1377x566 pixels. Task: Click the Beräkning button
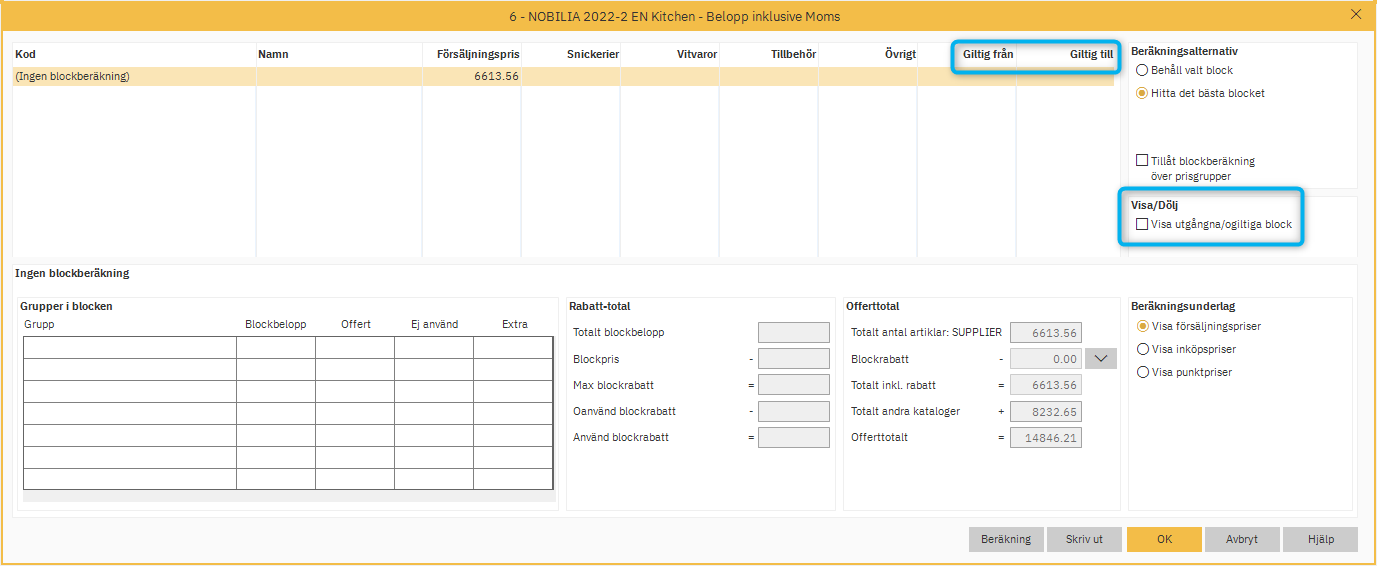click(x=1006, y=539)
